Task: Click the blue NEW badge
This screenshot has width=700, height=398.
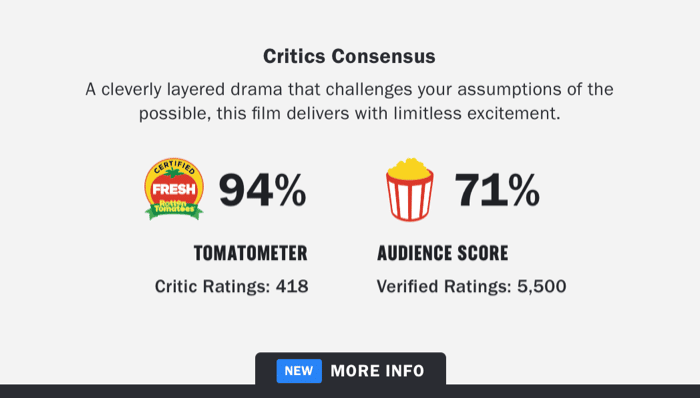Action: [x=299, y=371]
